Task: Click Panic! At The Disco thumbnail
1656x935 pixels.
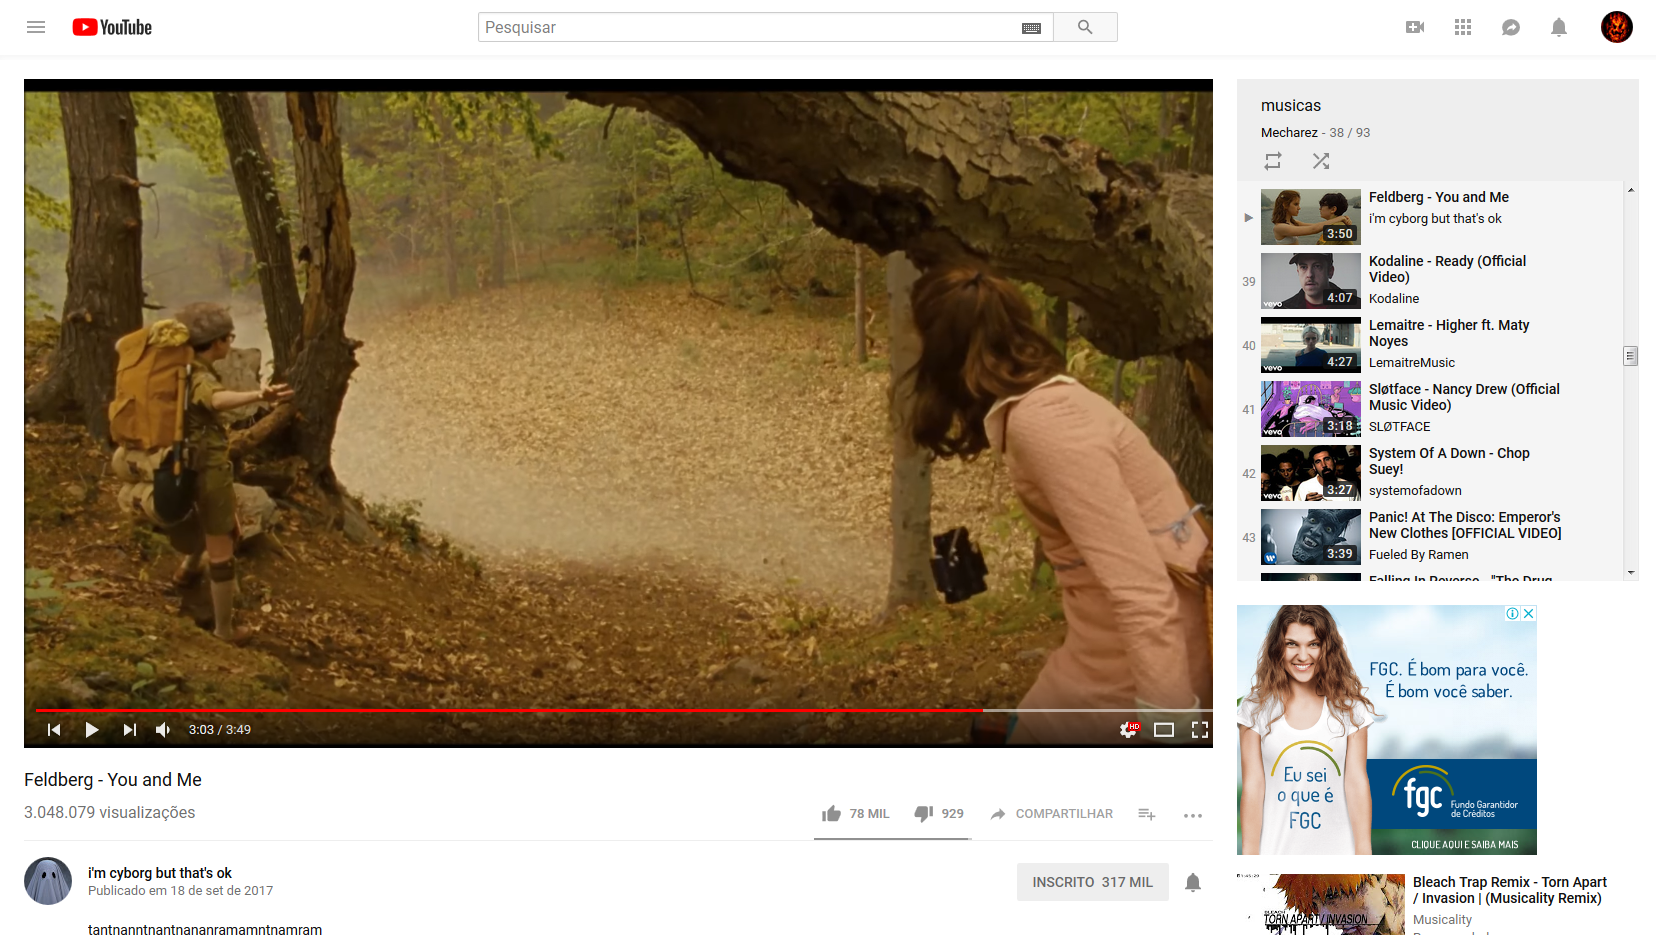Action: click(x=1311, y=537)
